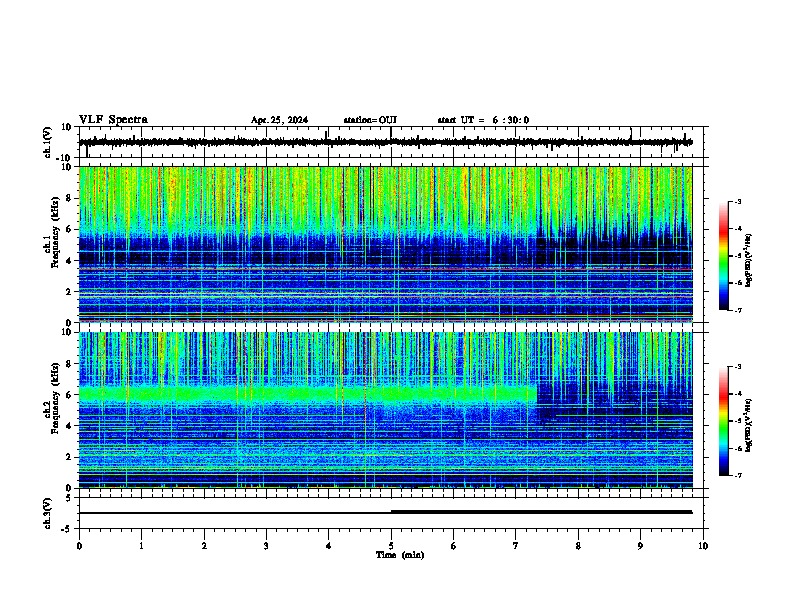The height and width of the screenshot is (612, 792).
Task: Click time axis tick label "7"
Action: click(x=516, y=546)
